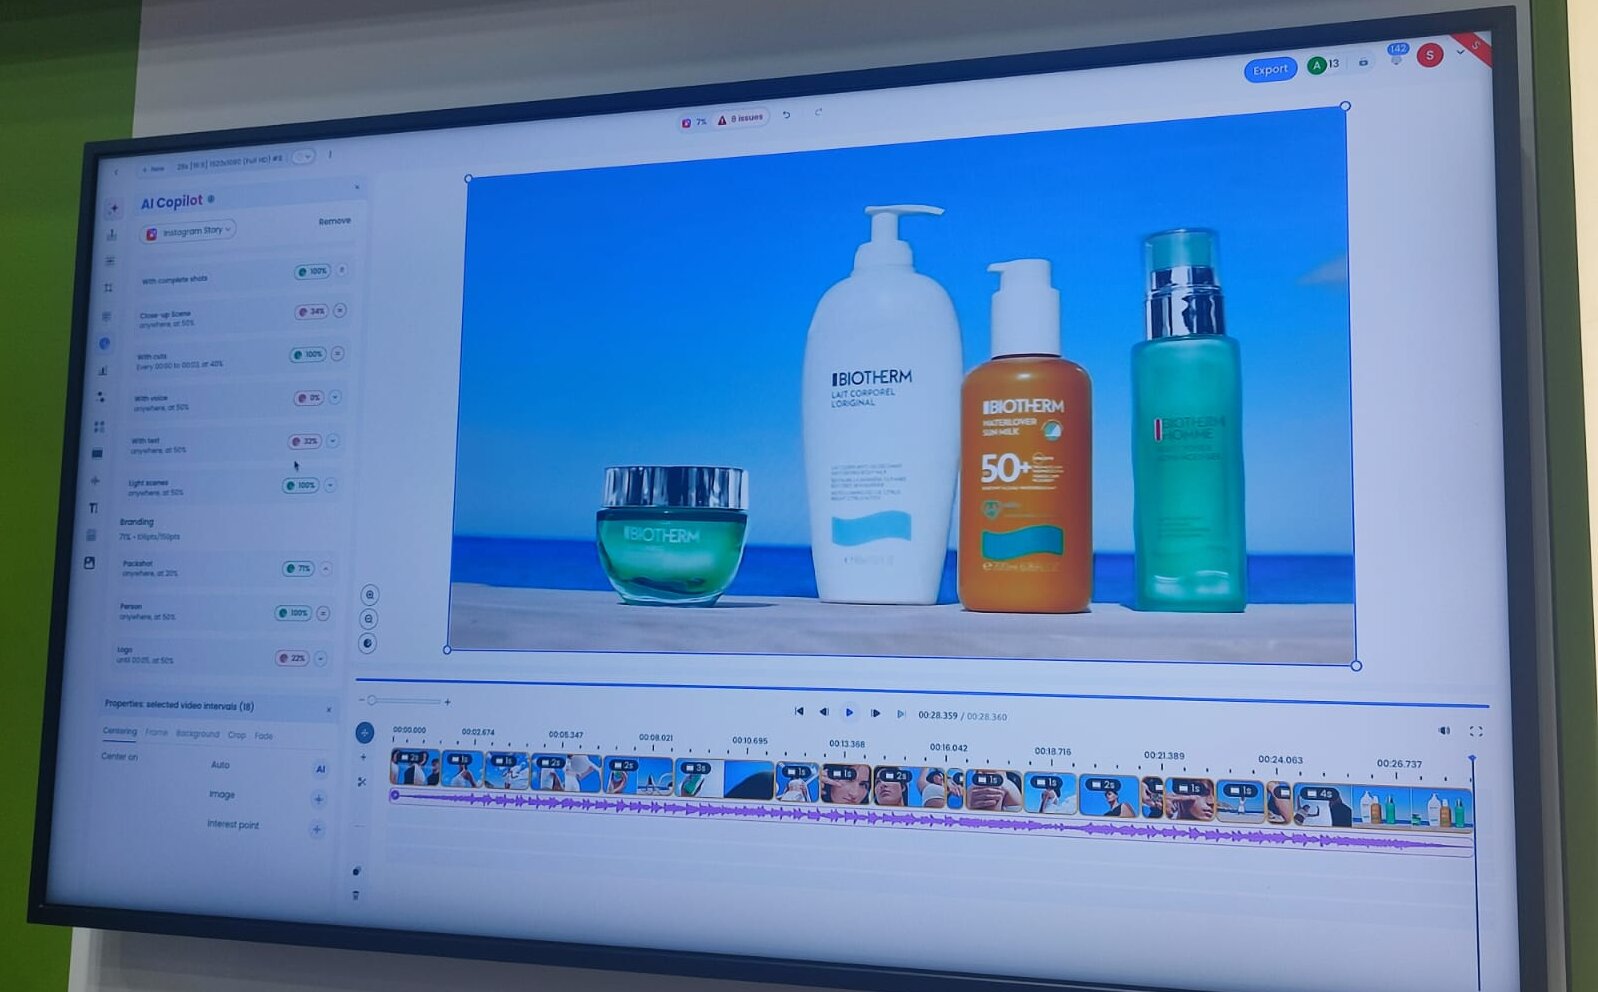Step back one frame
Screen dimensions: 1598x992
point(823,712)
